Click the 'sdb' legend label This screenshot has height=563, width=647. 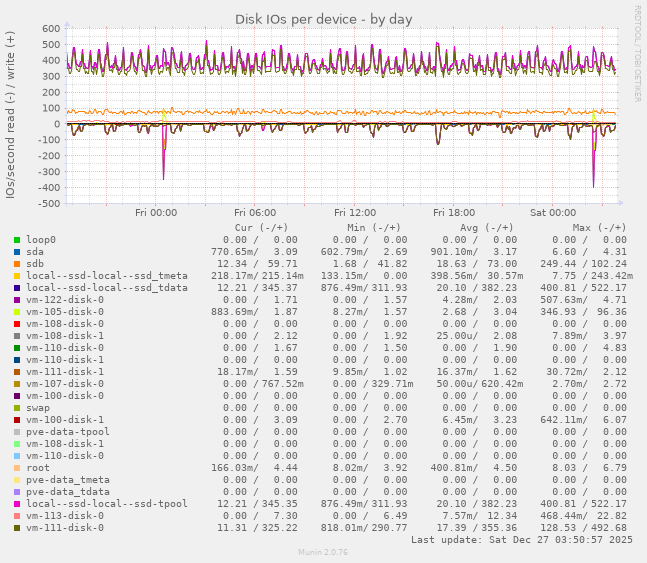coord(35,264)
